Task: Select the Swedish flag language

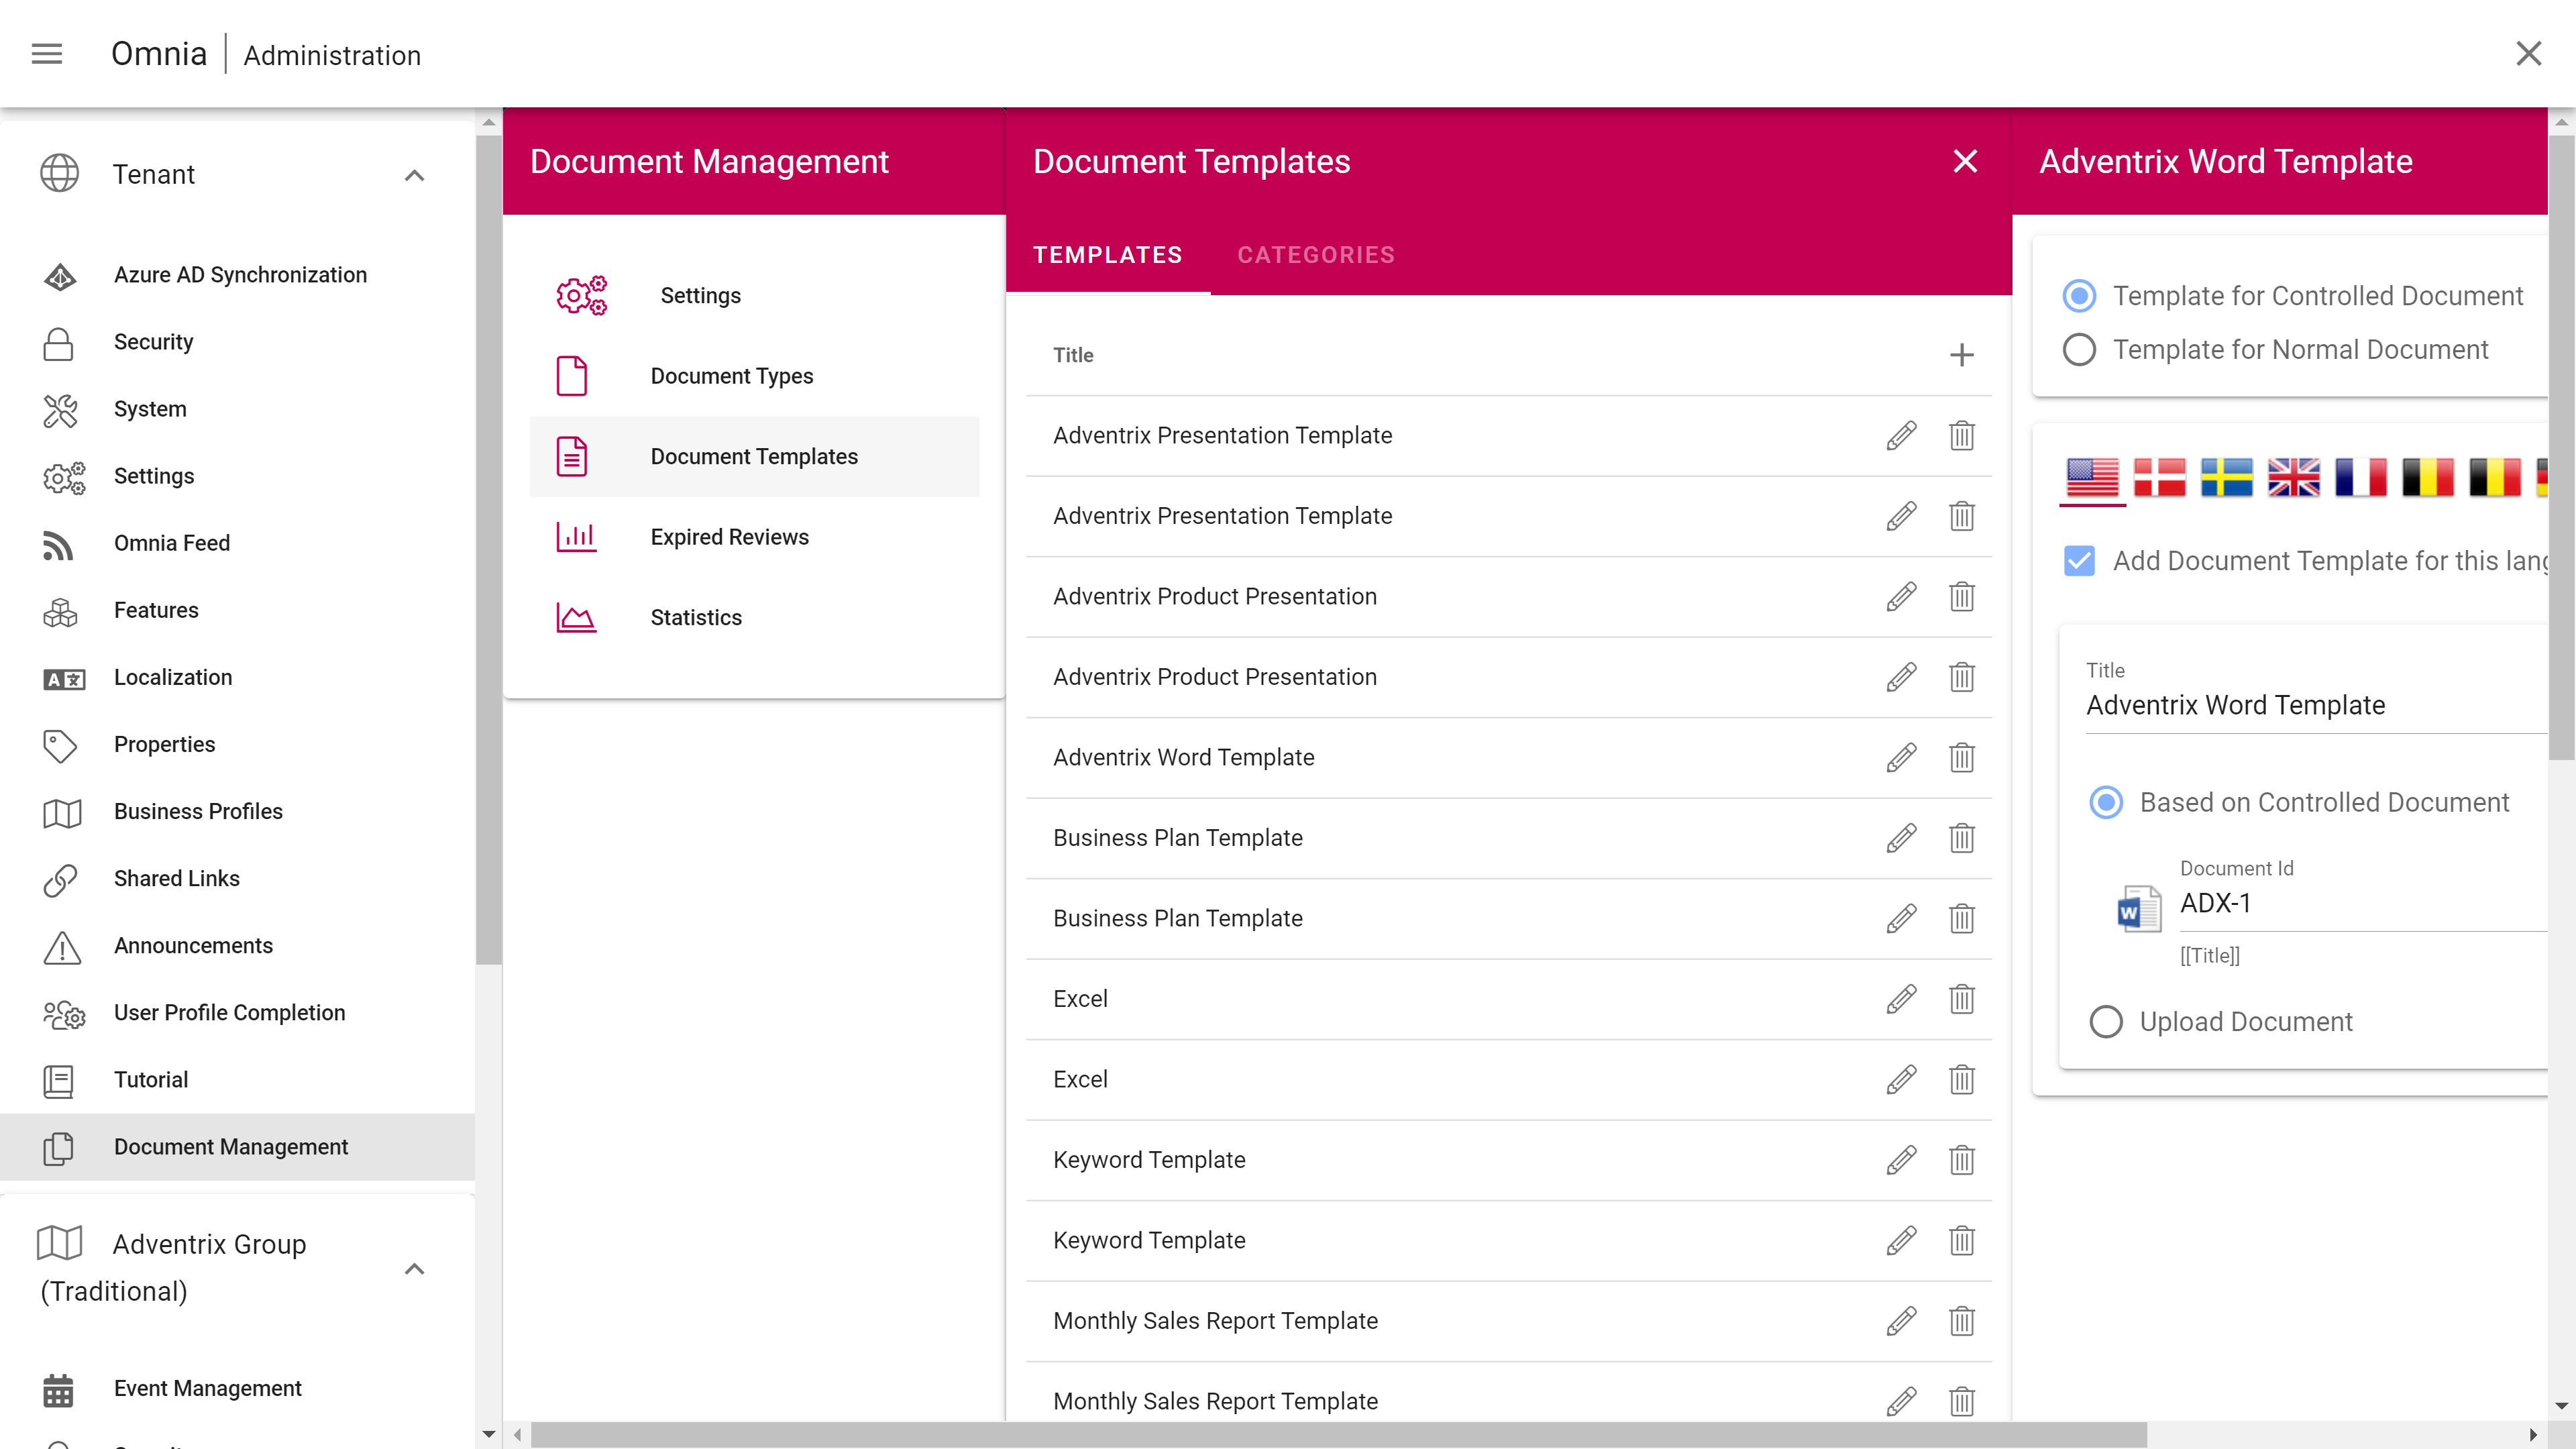Action: [x=2226, y=477]
